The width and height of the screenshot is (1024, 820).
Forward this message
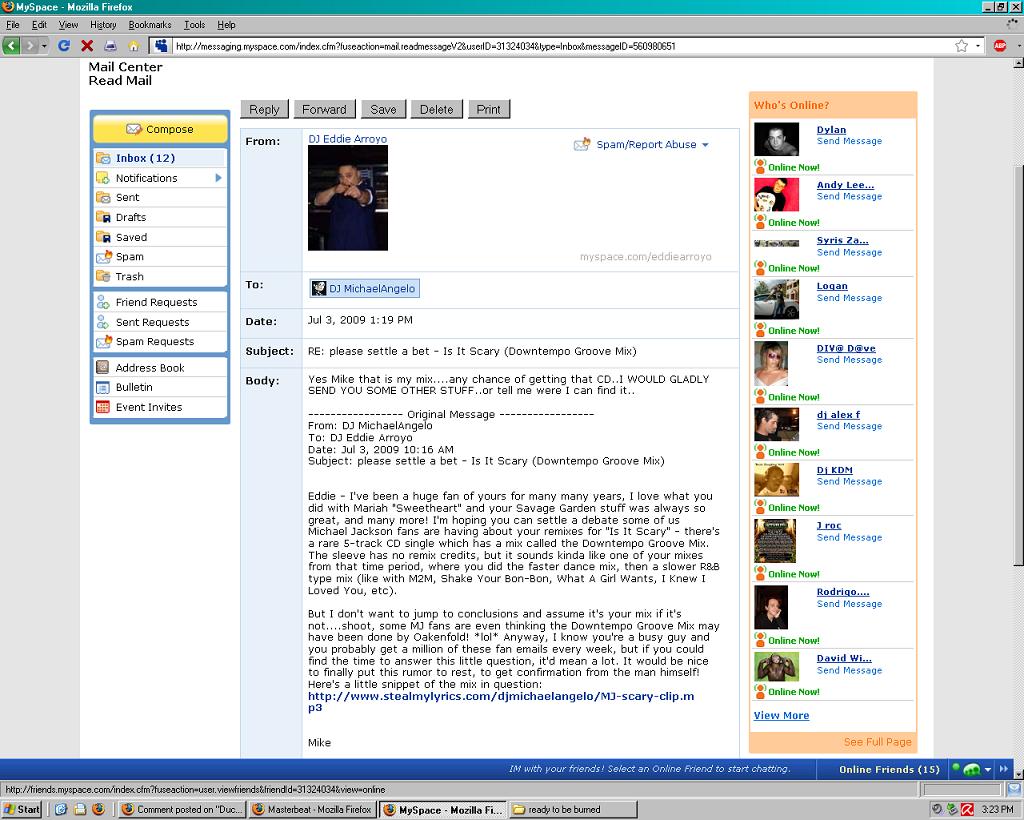[324, 110]
